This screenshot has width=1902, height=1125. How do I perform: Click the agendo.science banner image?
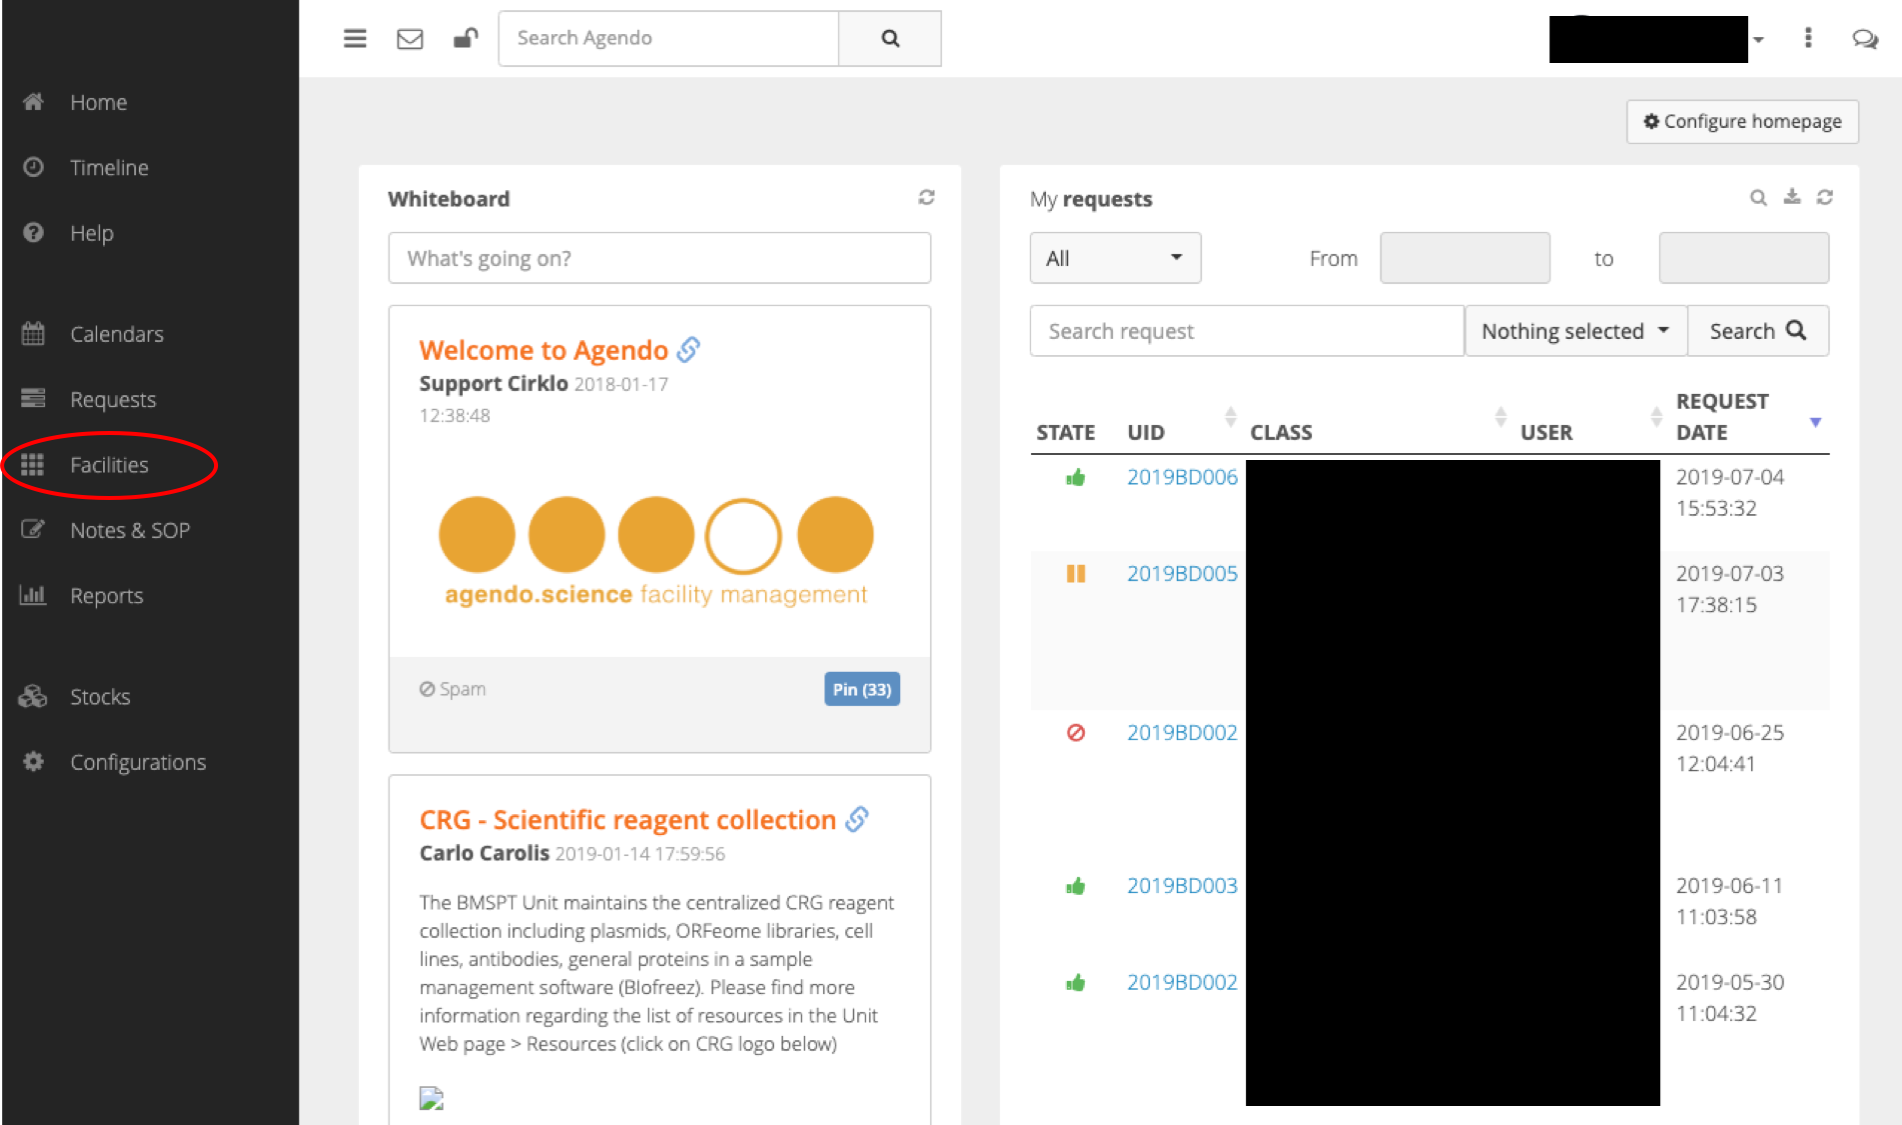tap(656, 551)
